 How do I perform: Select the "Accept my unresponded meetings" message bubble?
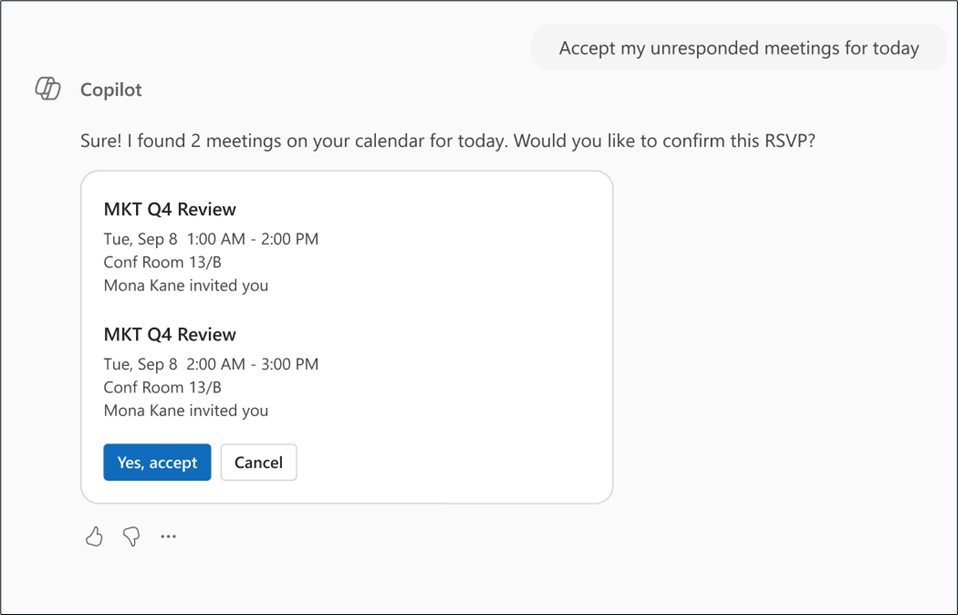coord(738,48)
